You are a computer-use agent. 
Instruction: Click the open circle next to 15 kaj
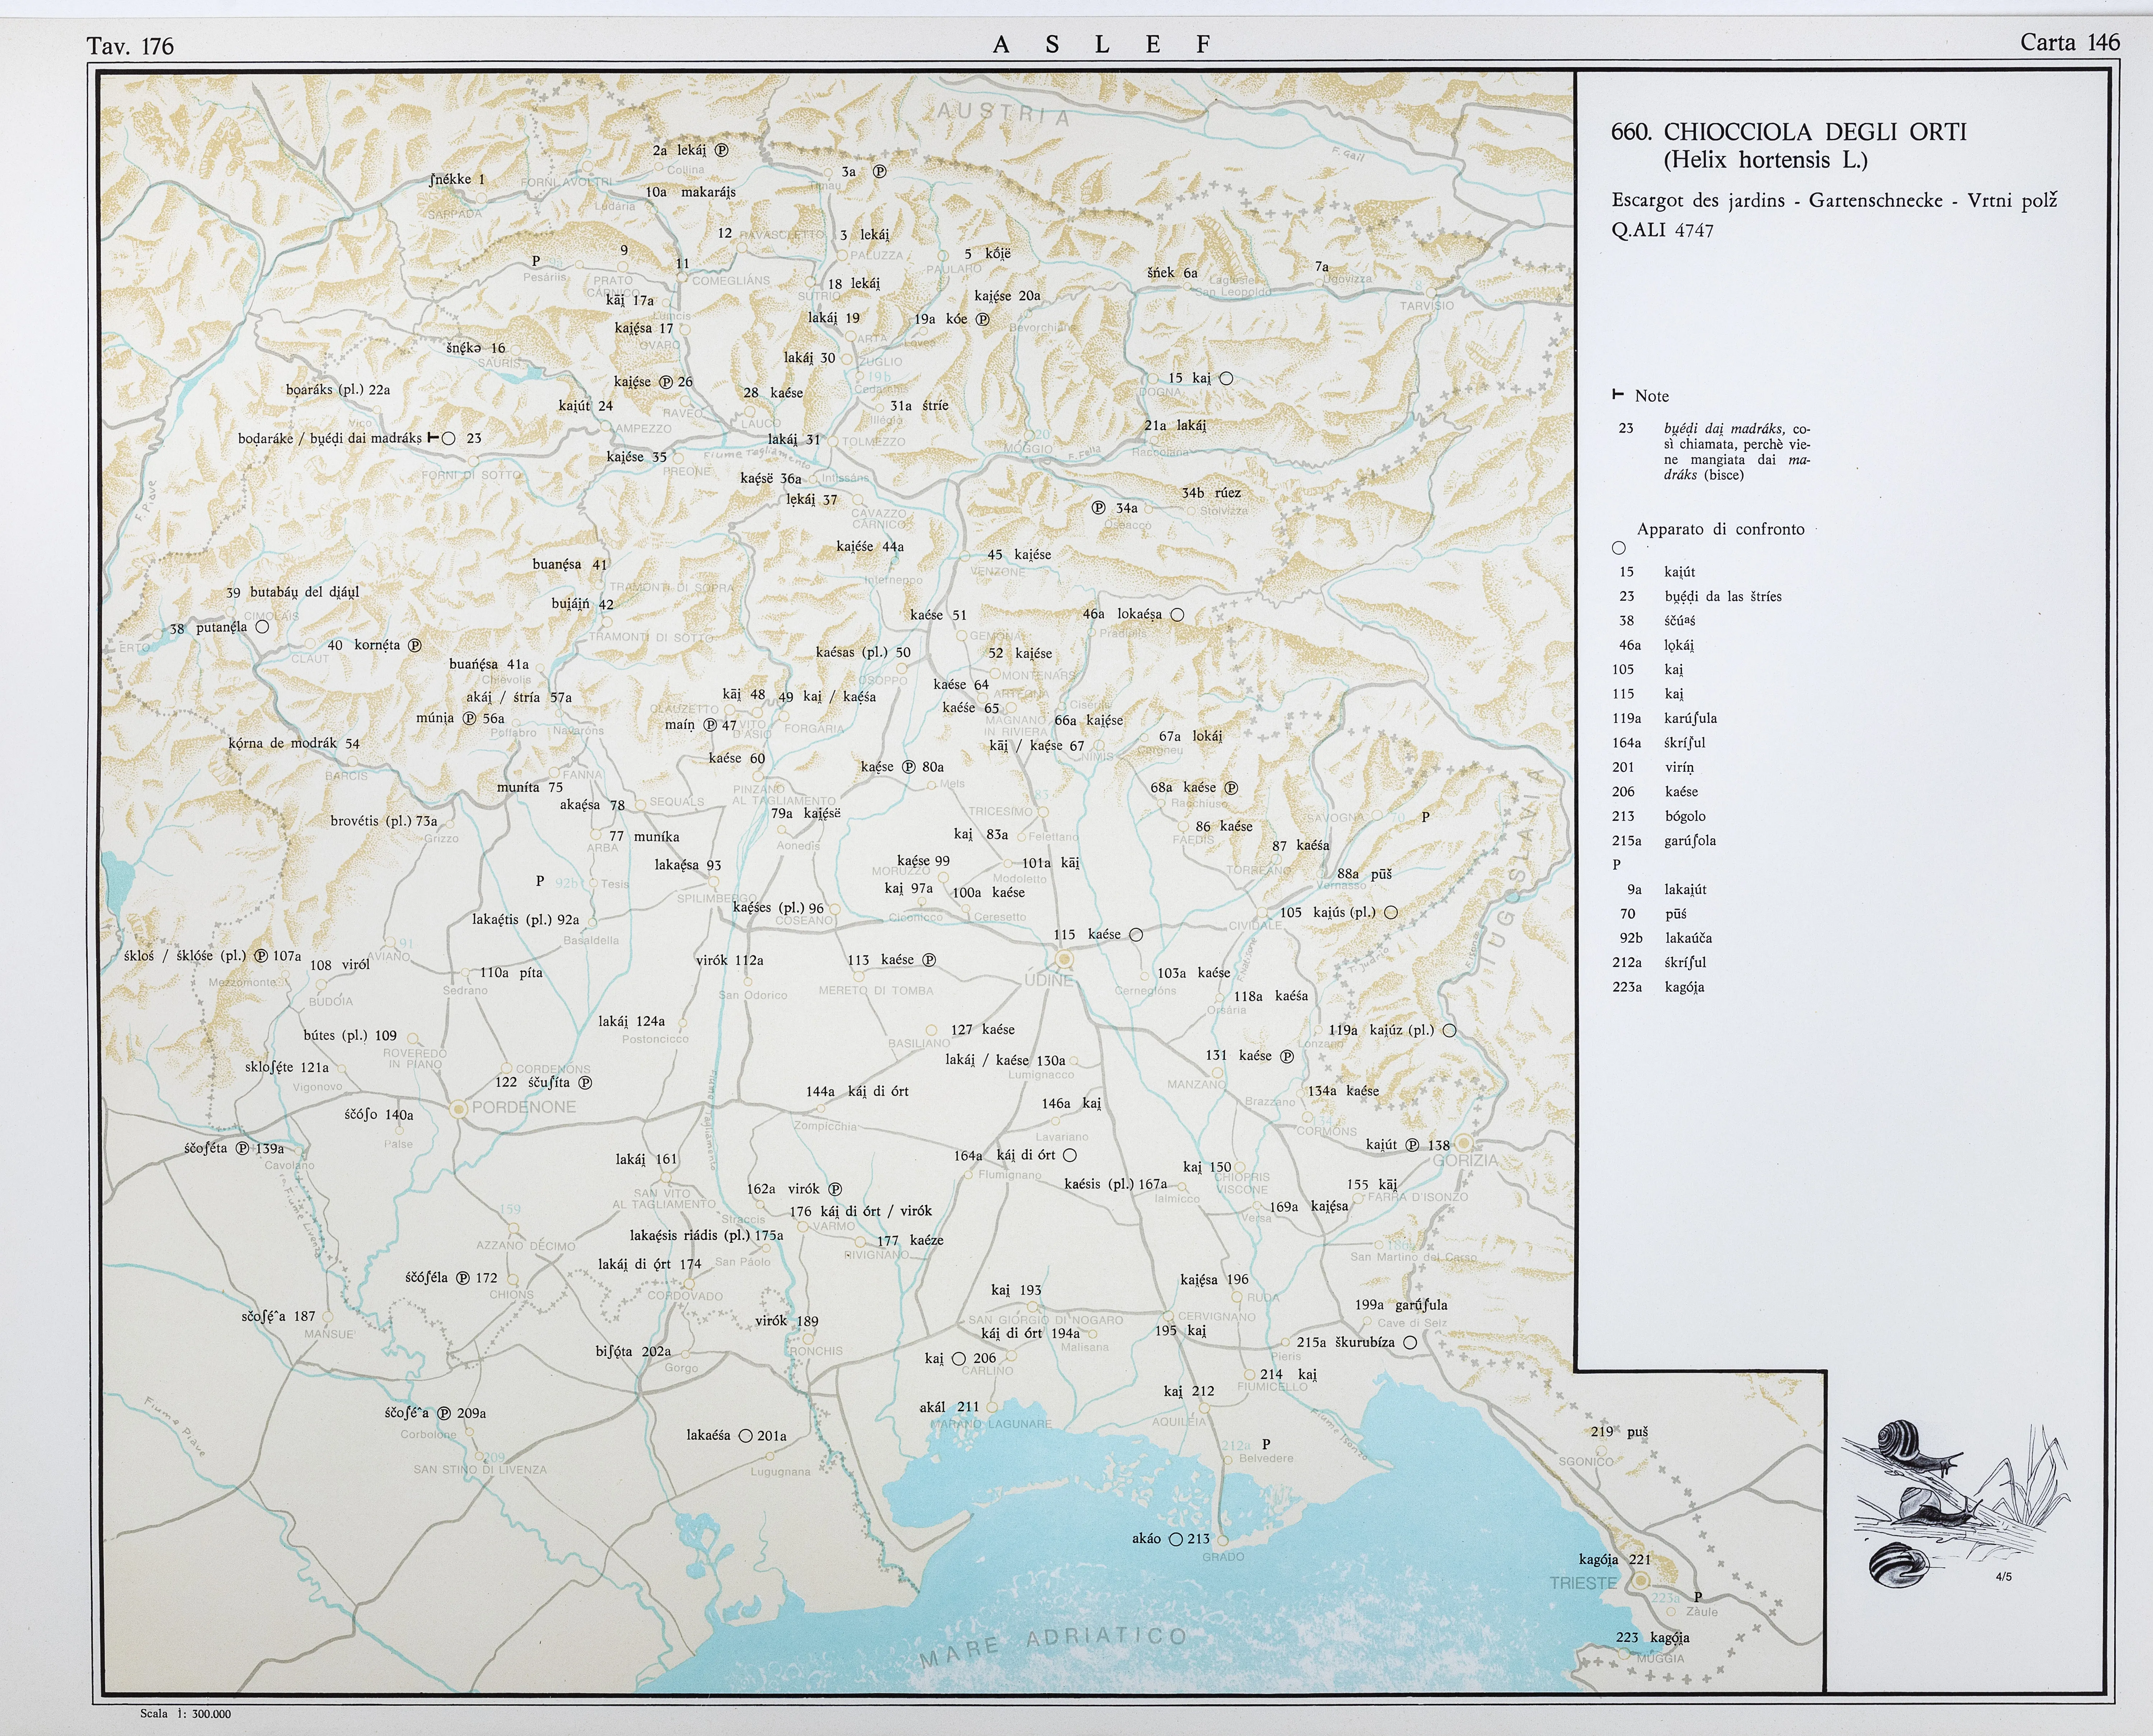coord(1227,378)
